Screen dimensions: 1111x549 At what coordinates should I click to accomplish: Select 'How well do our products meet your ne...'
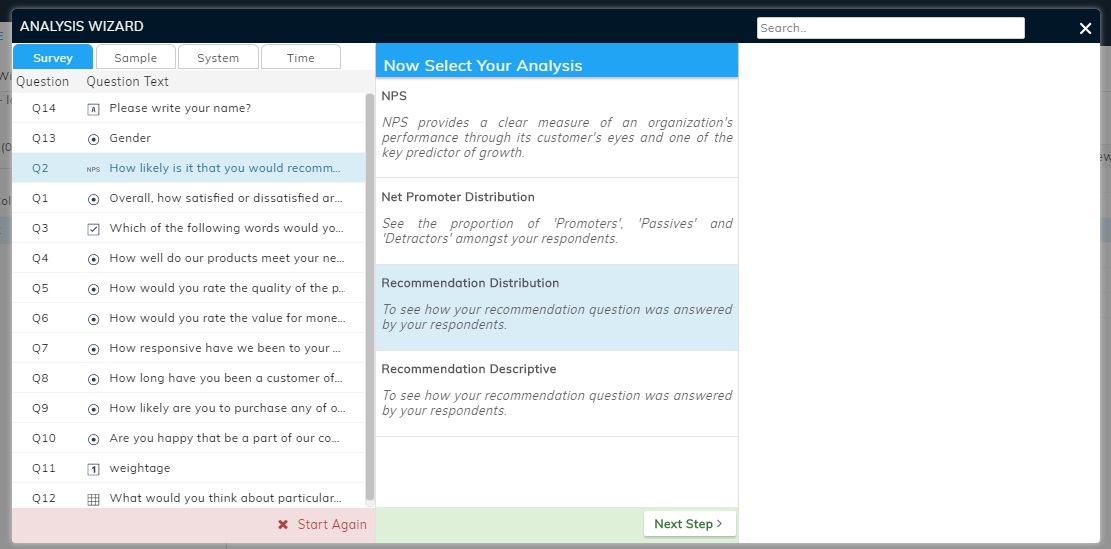pos(227,258)
